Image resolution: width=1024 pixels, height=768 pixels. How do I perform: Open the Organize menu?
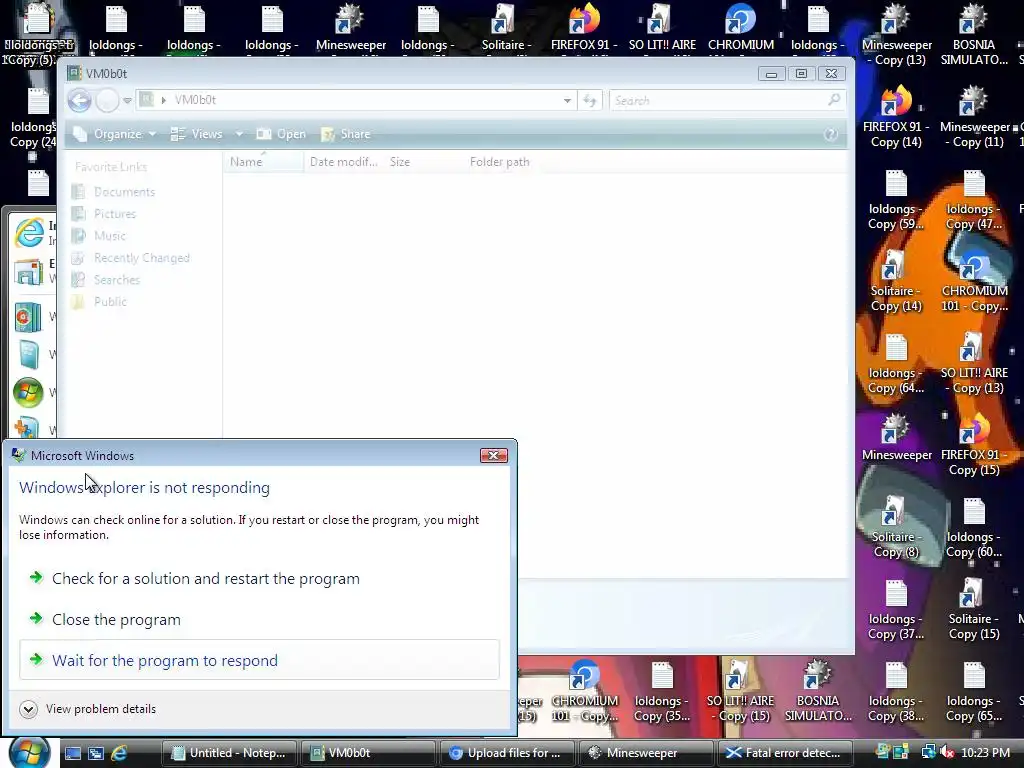114,134
